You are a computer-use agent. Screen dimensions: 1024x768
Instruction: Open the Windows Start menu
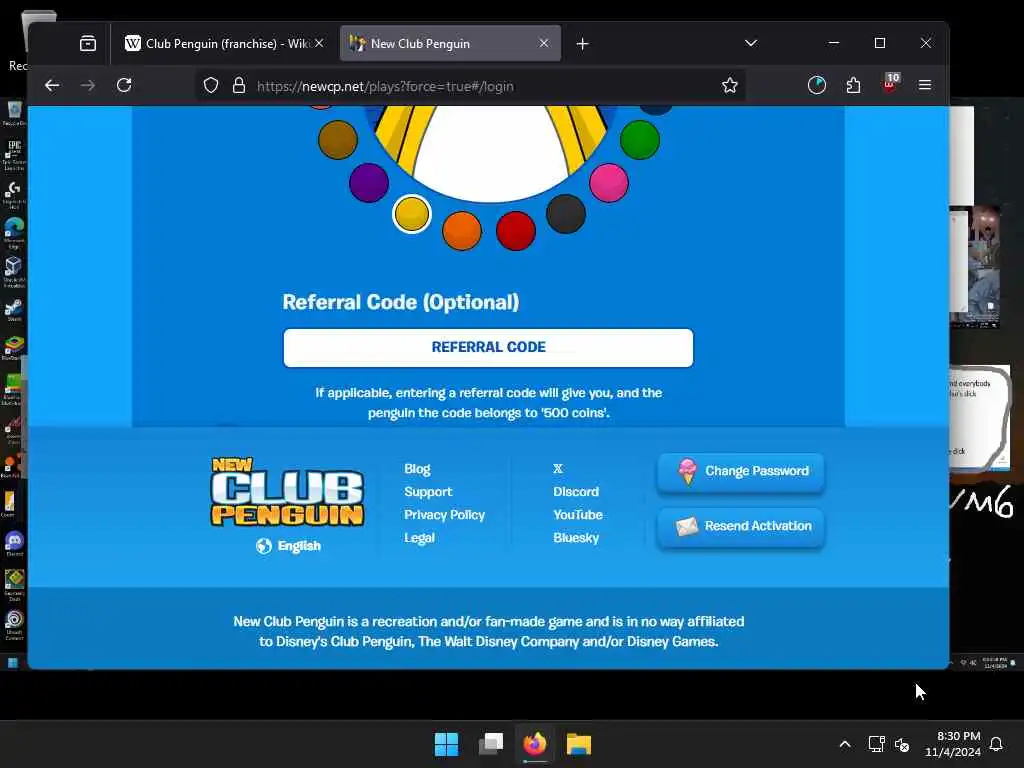click(447, 744)
